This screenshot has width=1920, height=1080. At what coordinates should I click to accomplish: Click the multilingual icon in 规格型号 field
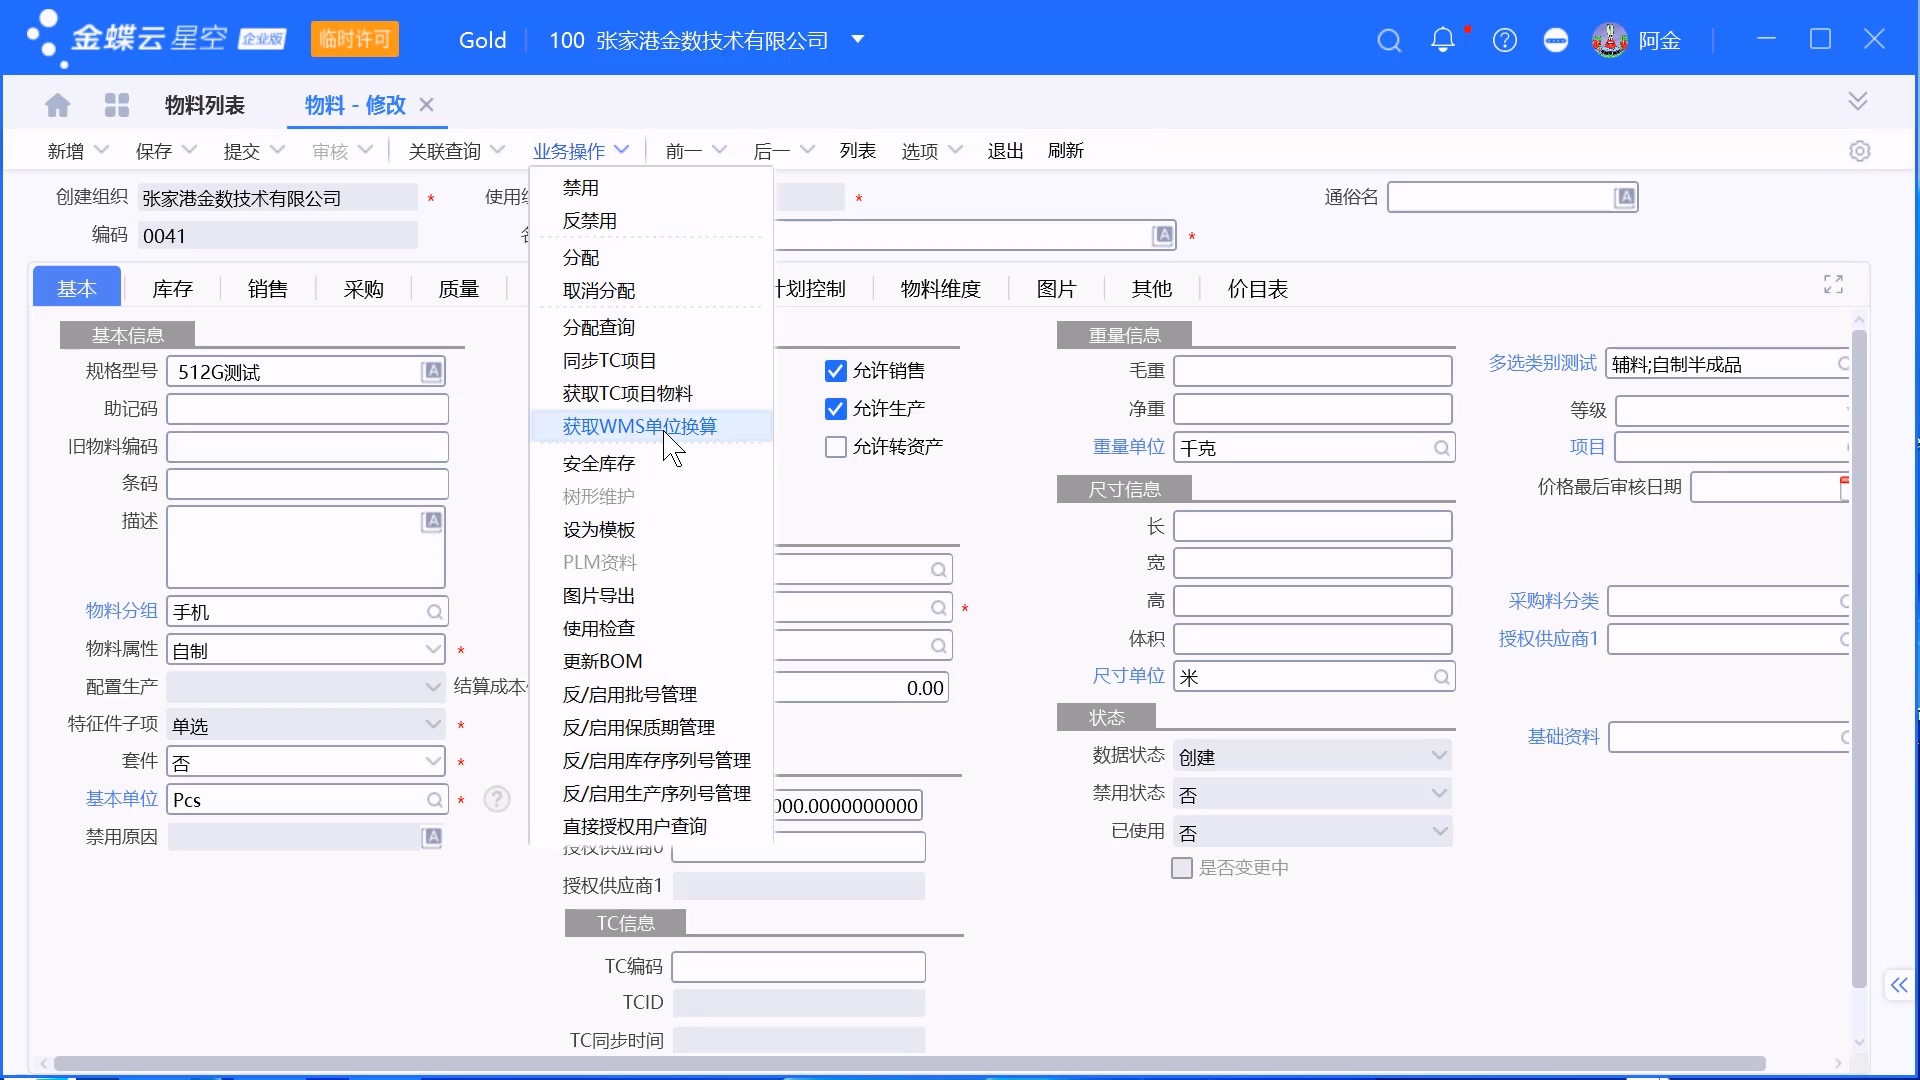point(432,372)
